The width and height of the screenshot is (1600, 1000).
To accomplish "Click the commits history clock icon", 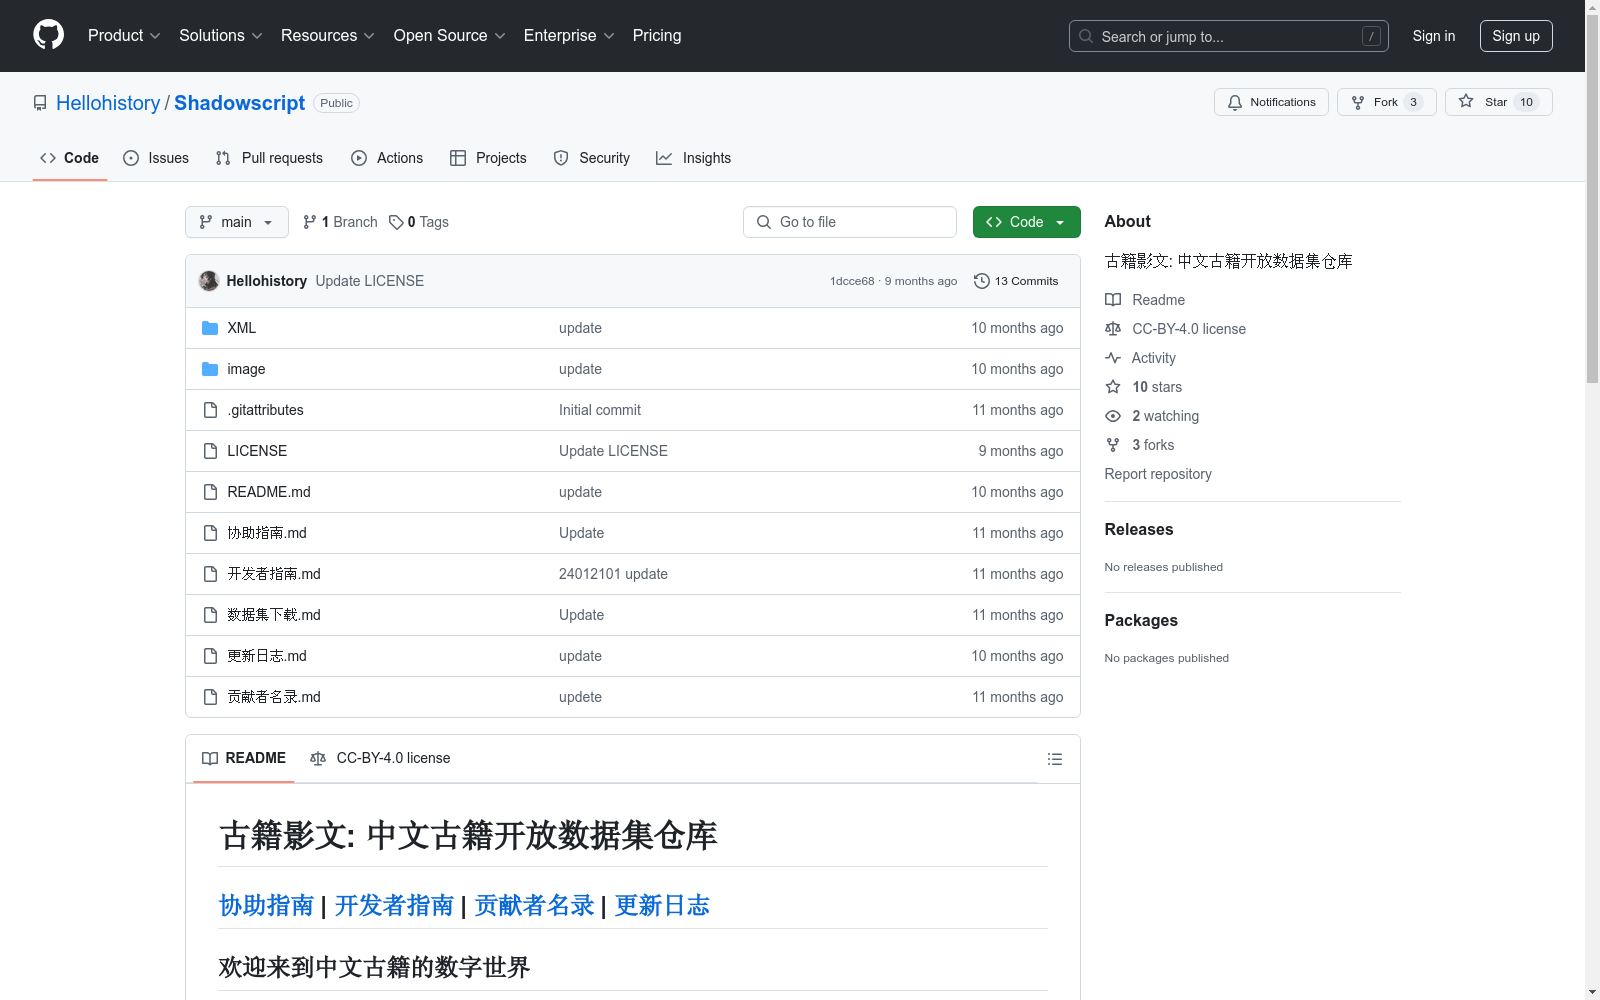I will (982, 281).
